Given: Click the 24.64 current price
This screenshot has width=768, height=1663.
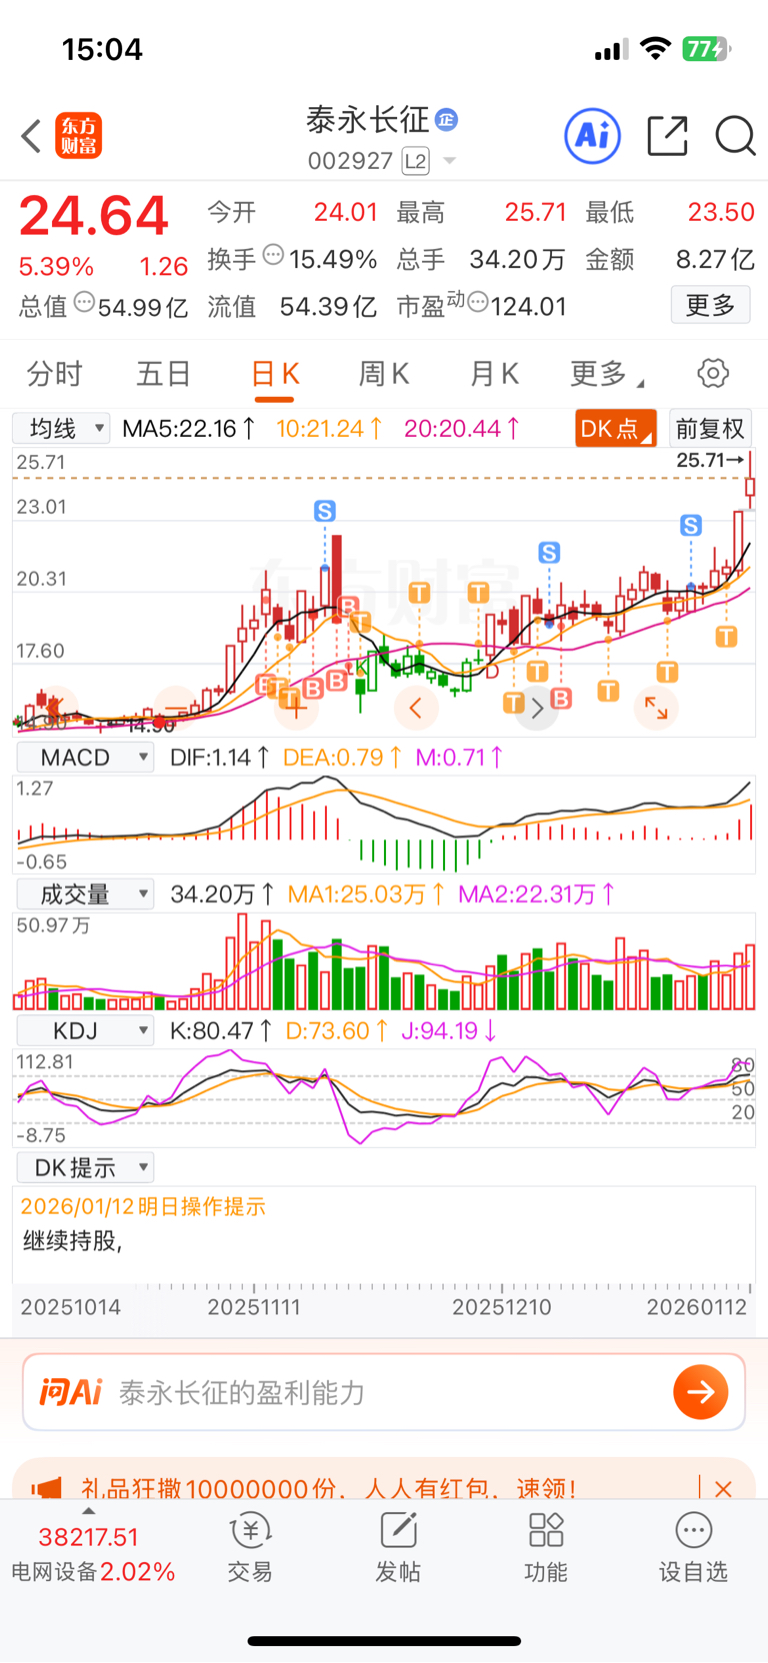Looking at the screenshot, I should [x=94, y=216].
